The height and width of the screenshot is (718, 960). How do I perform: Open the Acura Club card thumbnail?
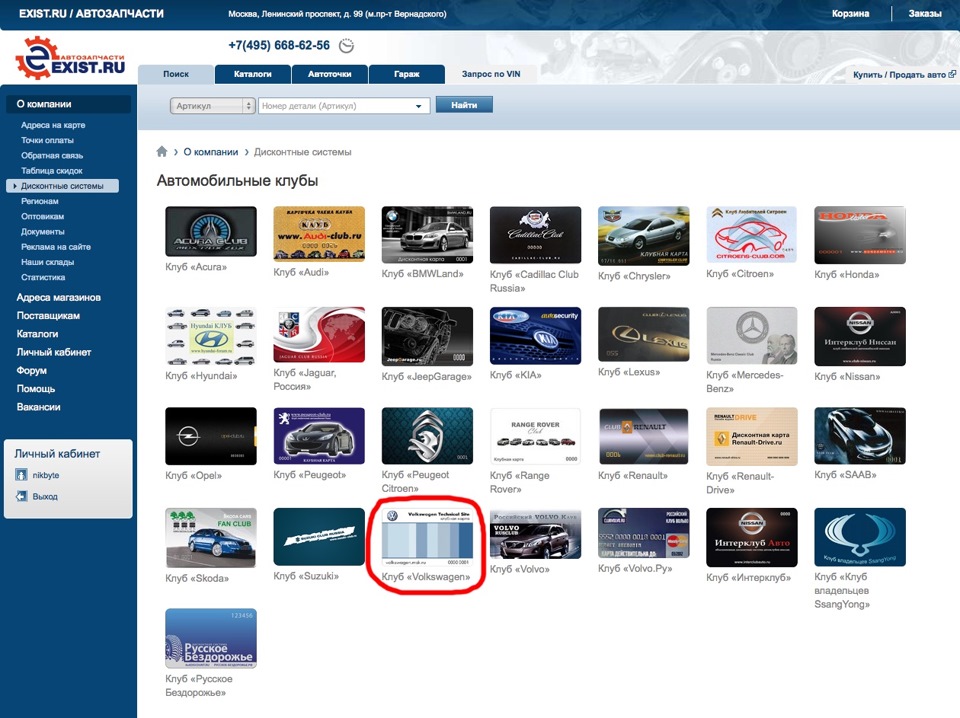(211, 231)
